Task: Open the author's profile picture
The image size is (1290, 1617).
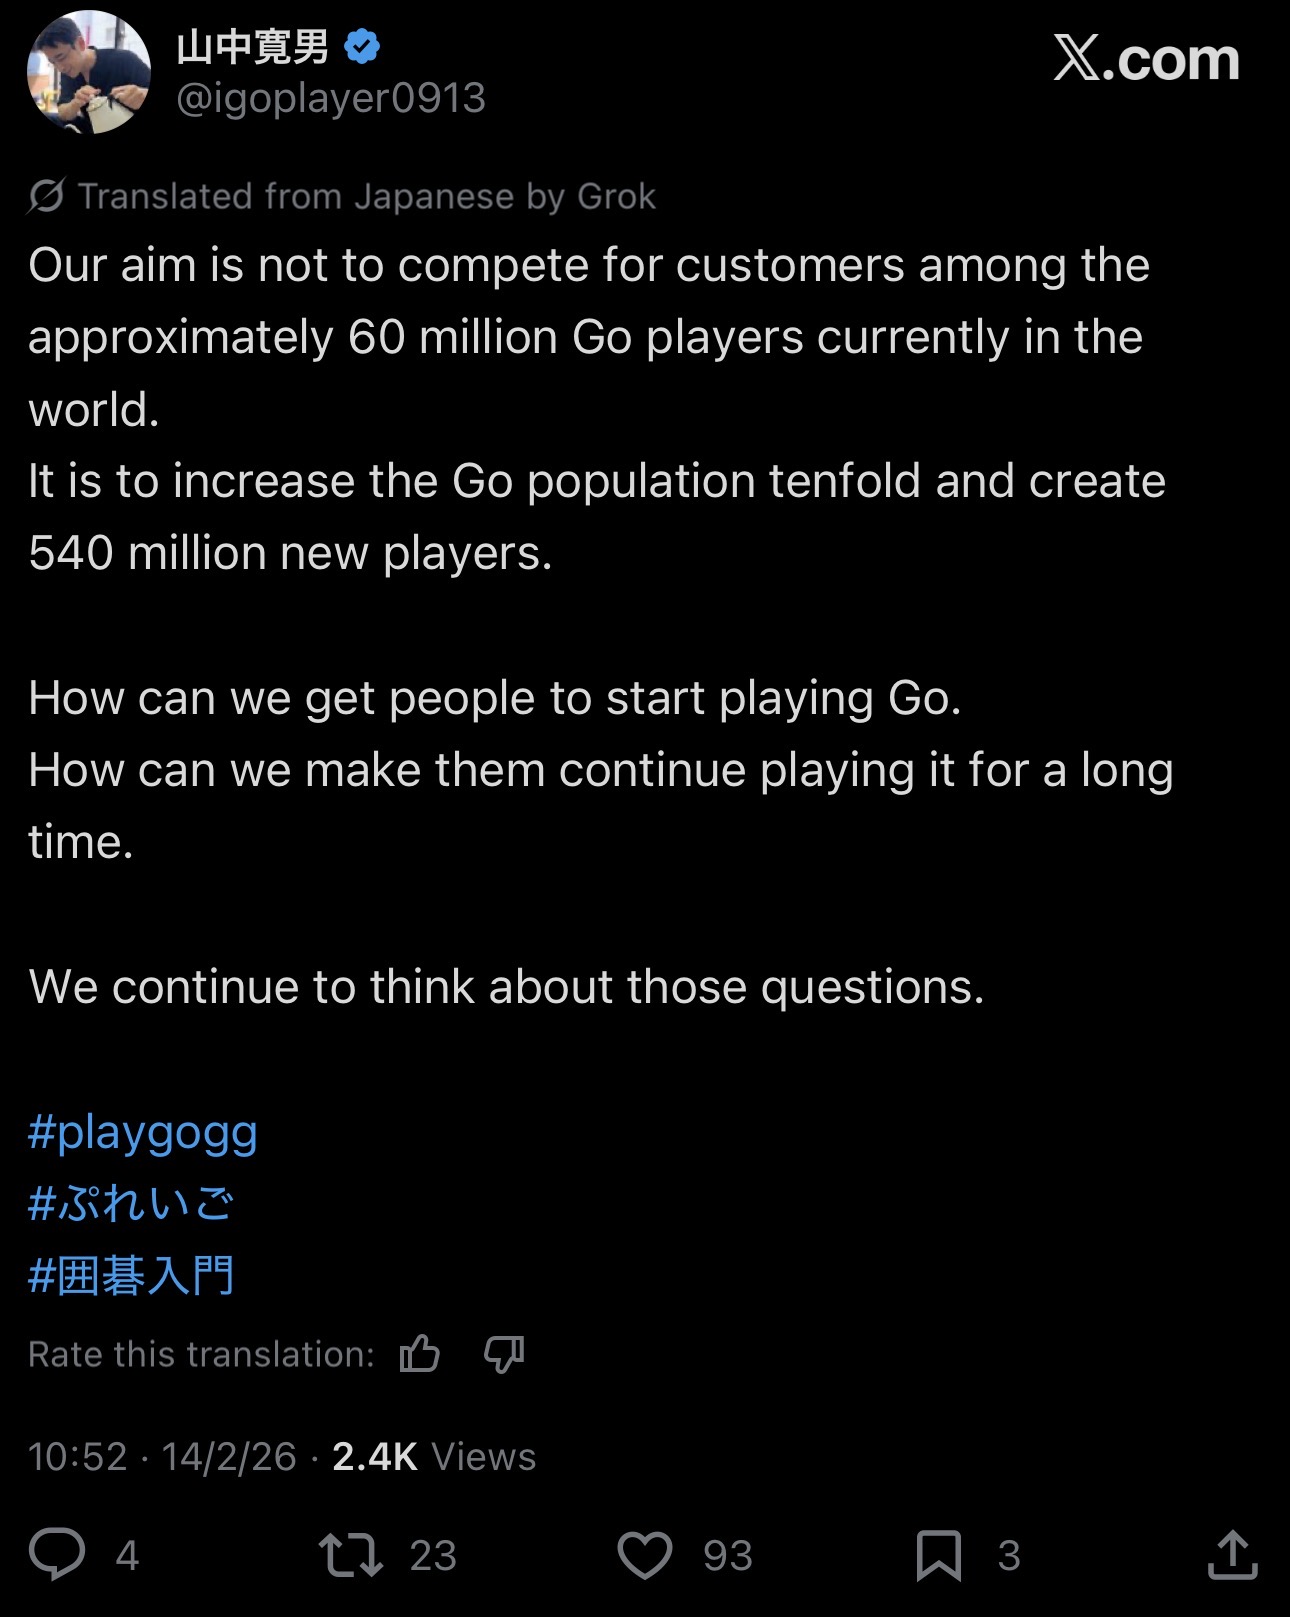Action: pos(89,72)
